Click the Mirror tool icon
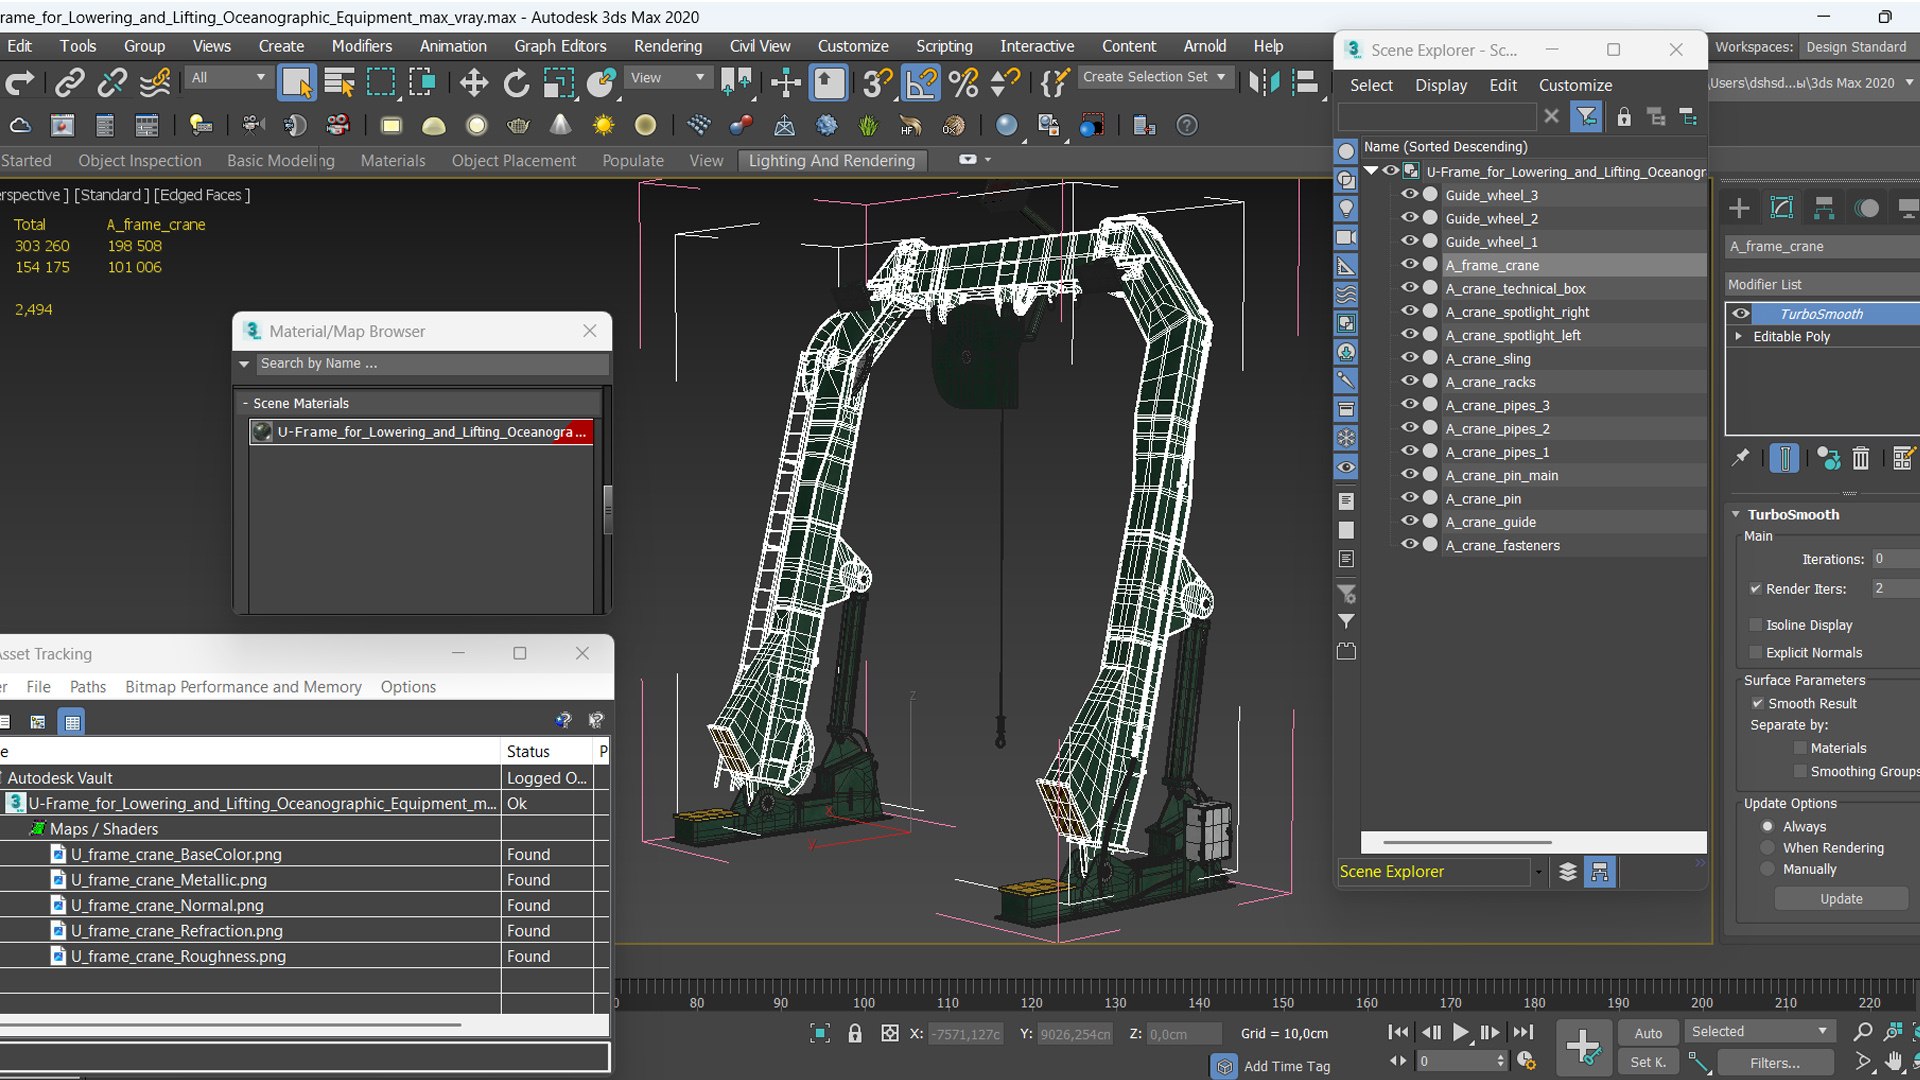The height and width of the screenshot is (1080, 1920). 1264,83
